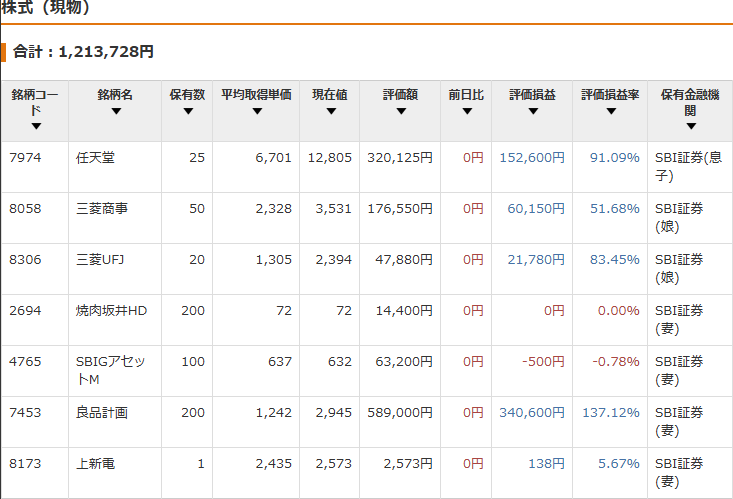Click sort arrow under 銘柄コード header

click(x=36, y=127)
